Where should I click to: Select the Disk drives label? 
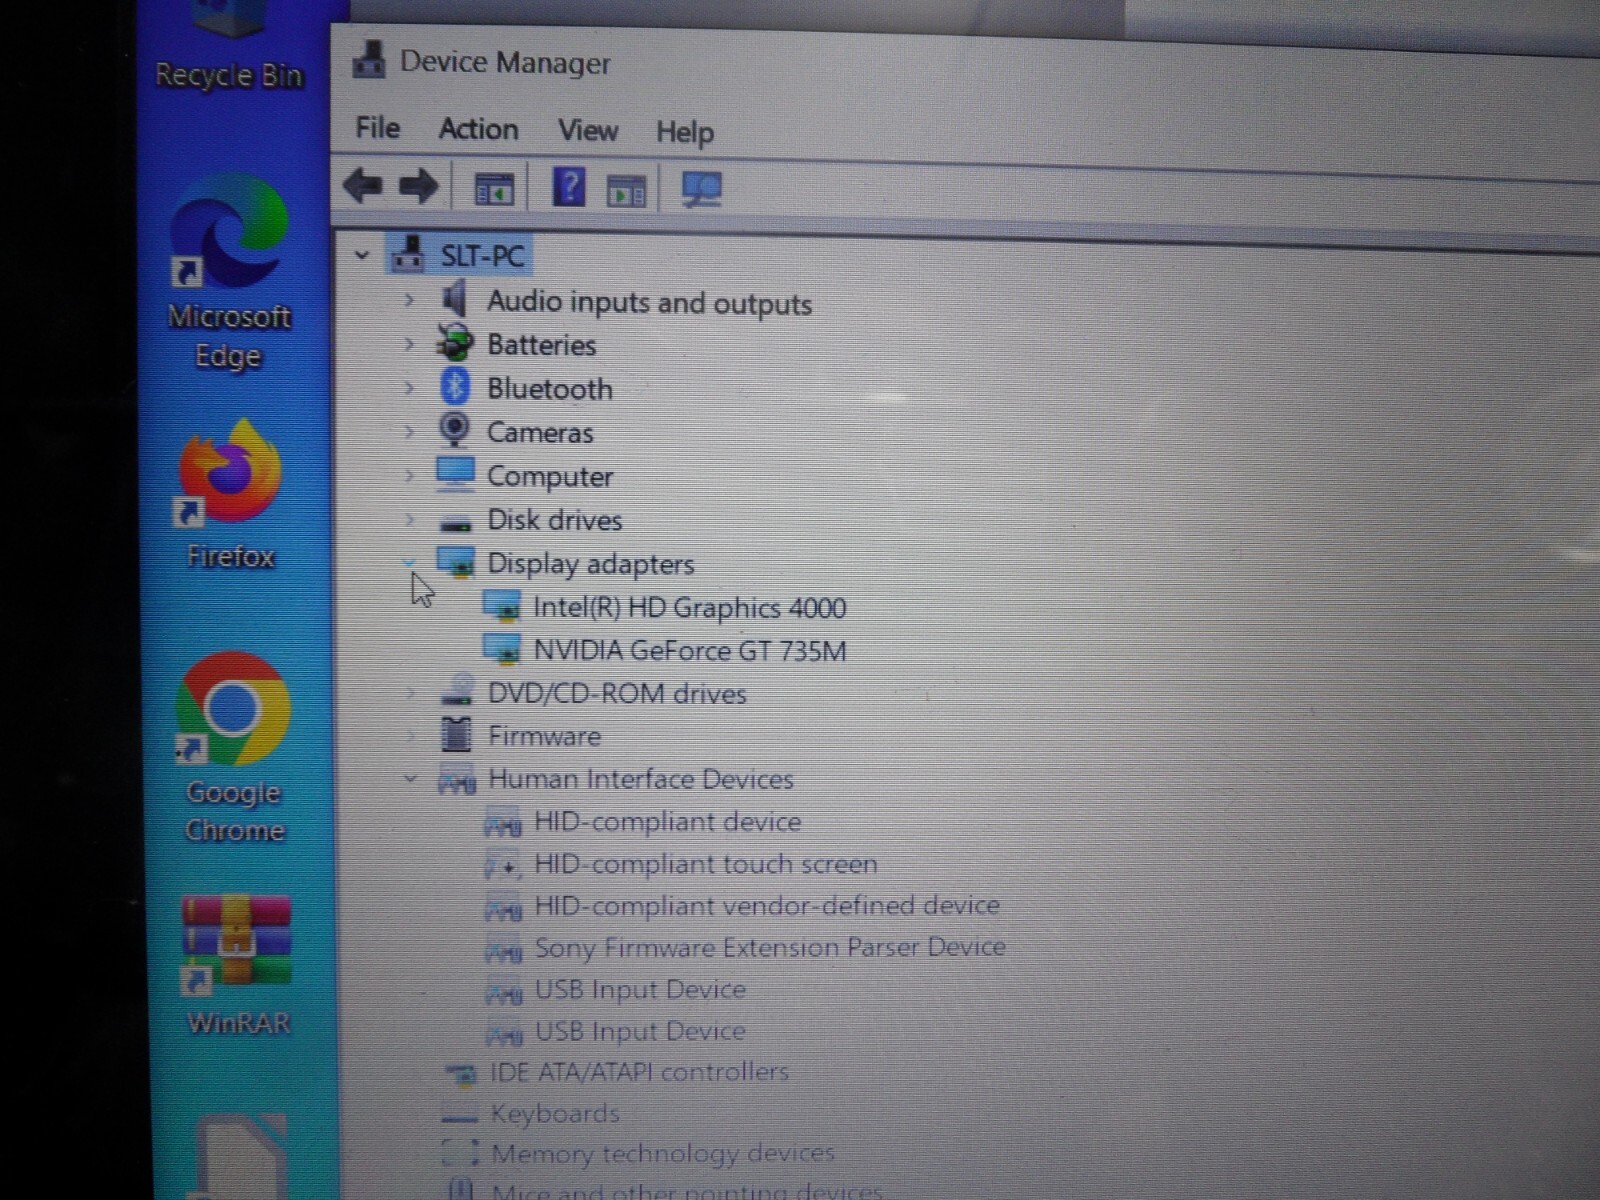[x=554, y=520]
